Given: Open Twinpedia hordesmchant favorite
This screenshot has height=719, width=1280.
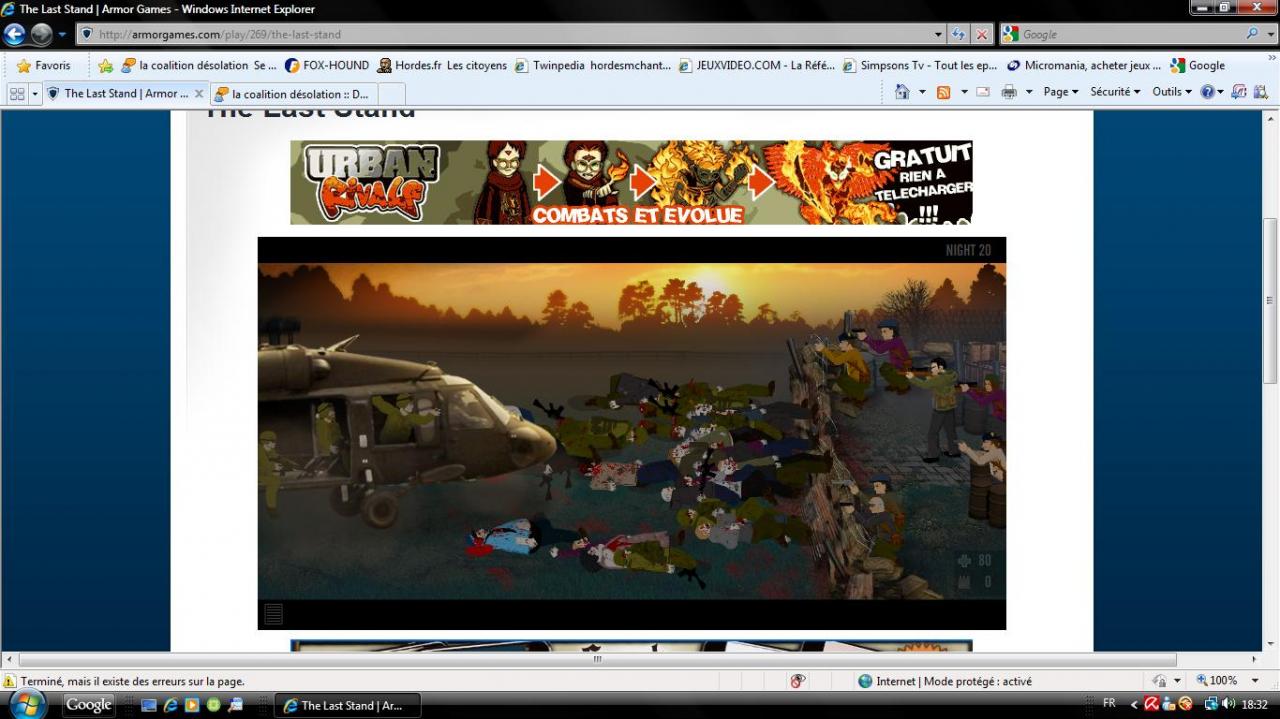Looking at the screenshot, I should point(593,66).
